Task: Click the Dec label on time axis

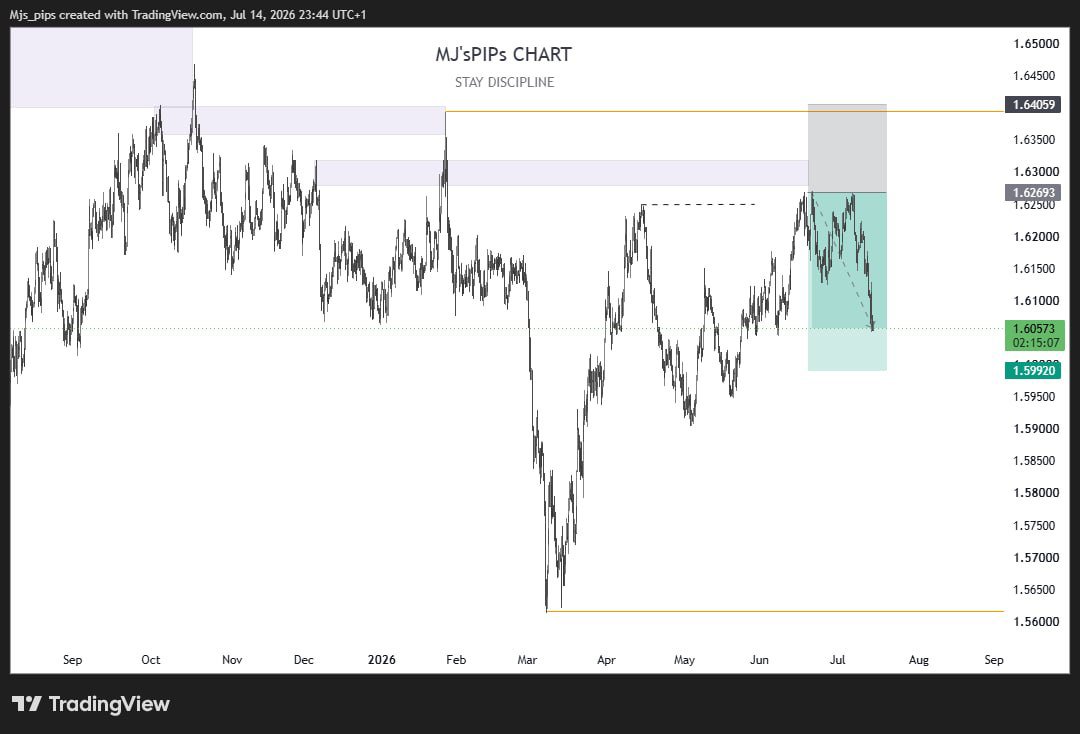Action: point(304,660)
